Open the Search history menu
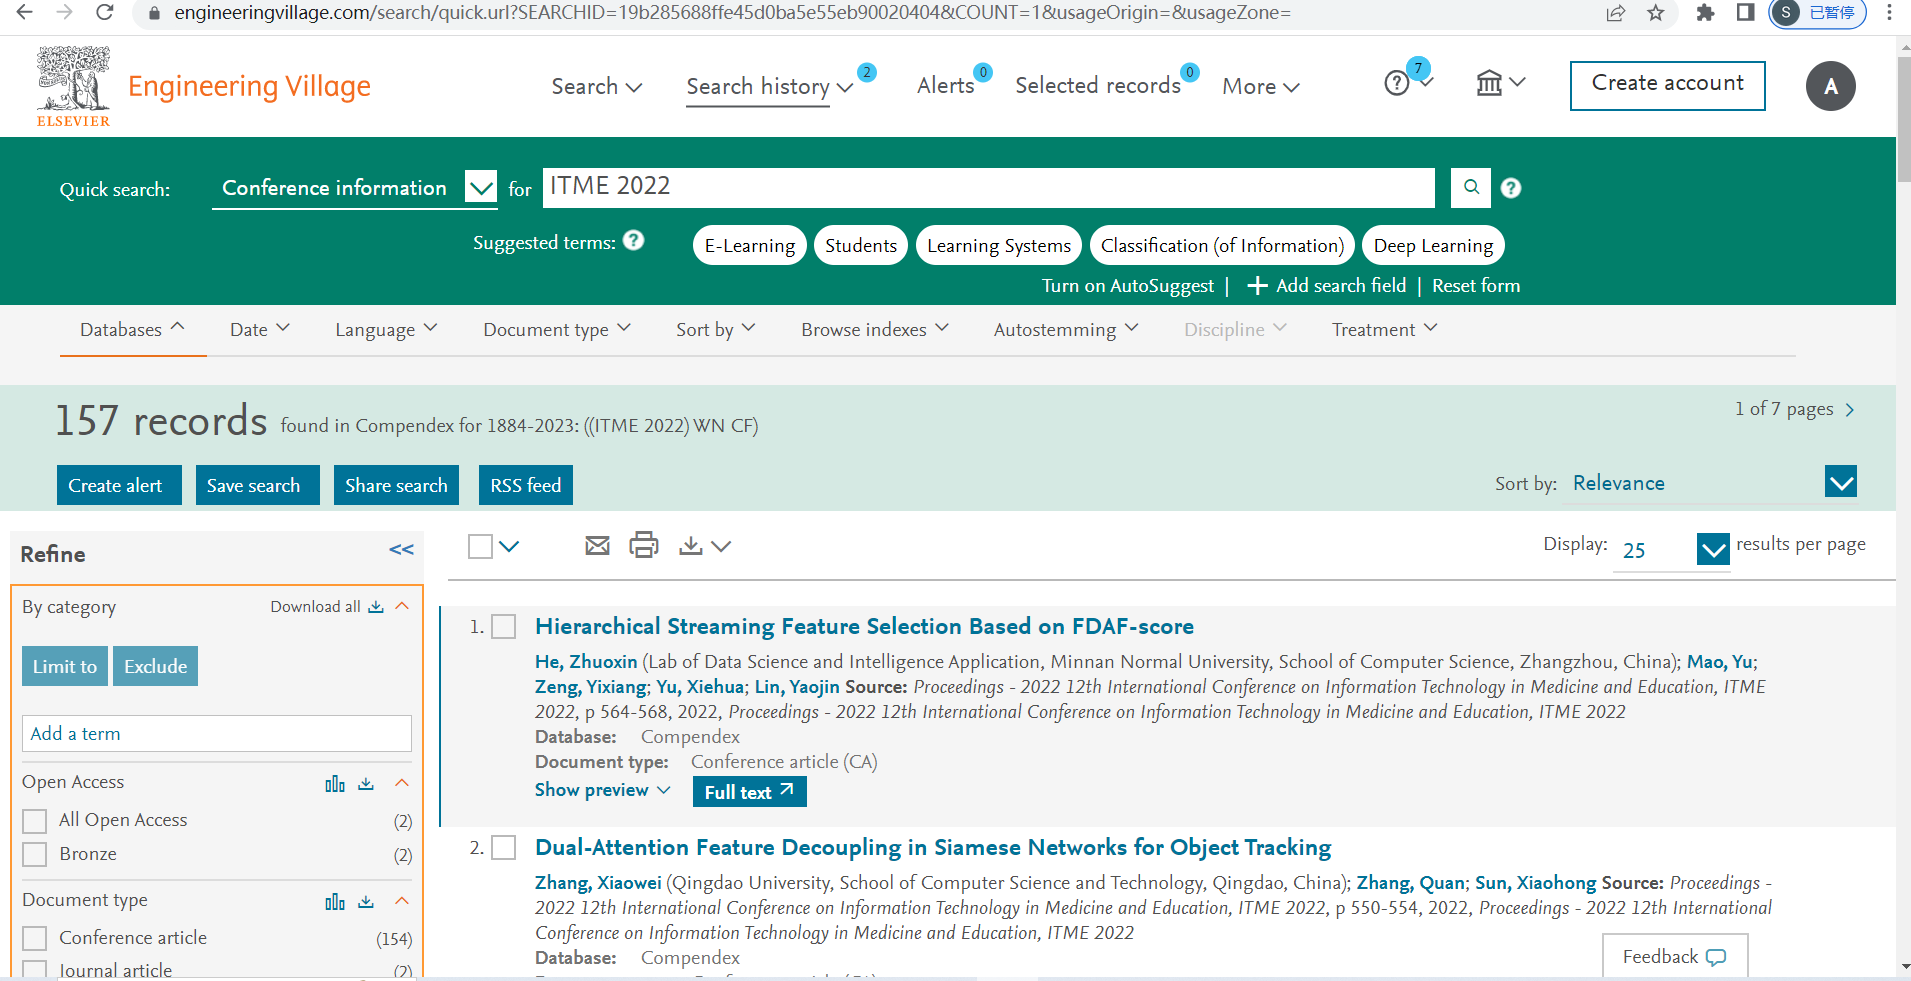Image resolution: width=1911 pixels, height=981 pixels. point(768,87)
